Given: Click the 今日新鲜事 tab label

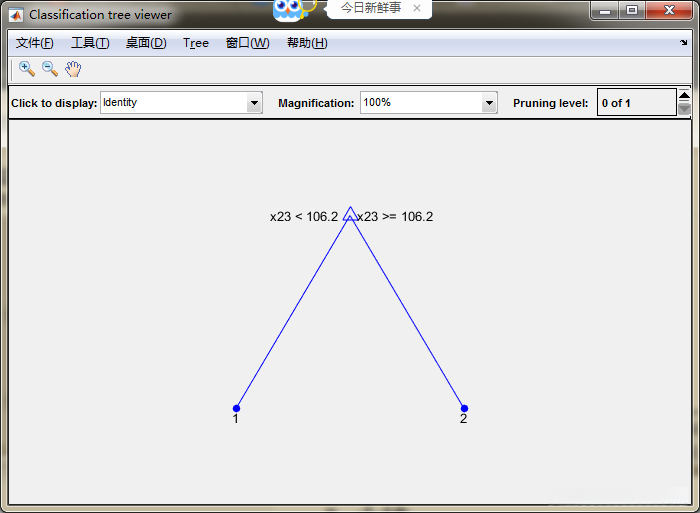Looking at the screenshot, I should click(371, 8).
